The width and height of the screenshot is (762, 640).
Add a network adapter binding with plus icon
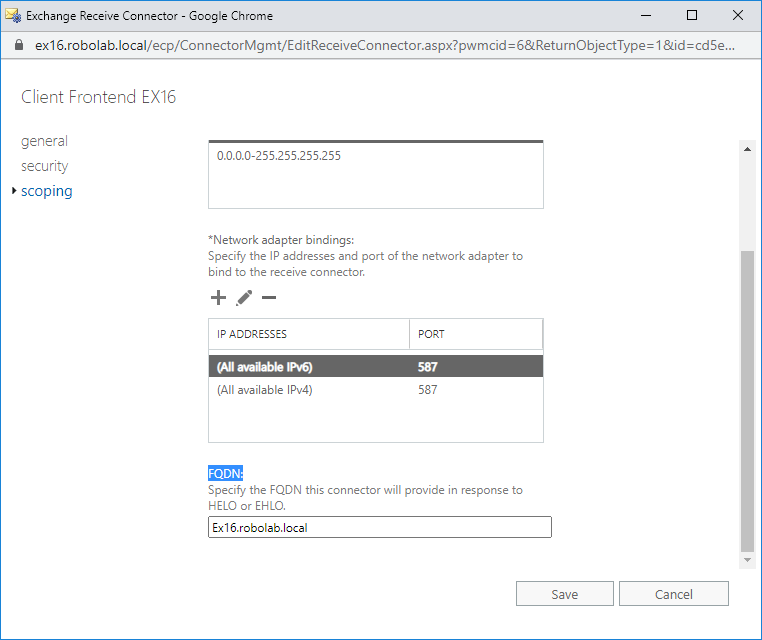(x=218, y=297)
